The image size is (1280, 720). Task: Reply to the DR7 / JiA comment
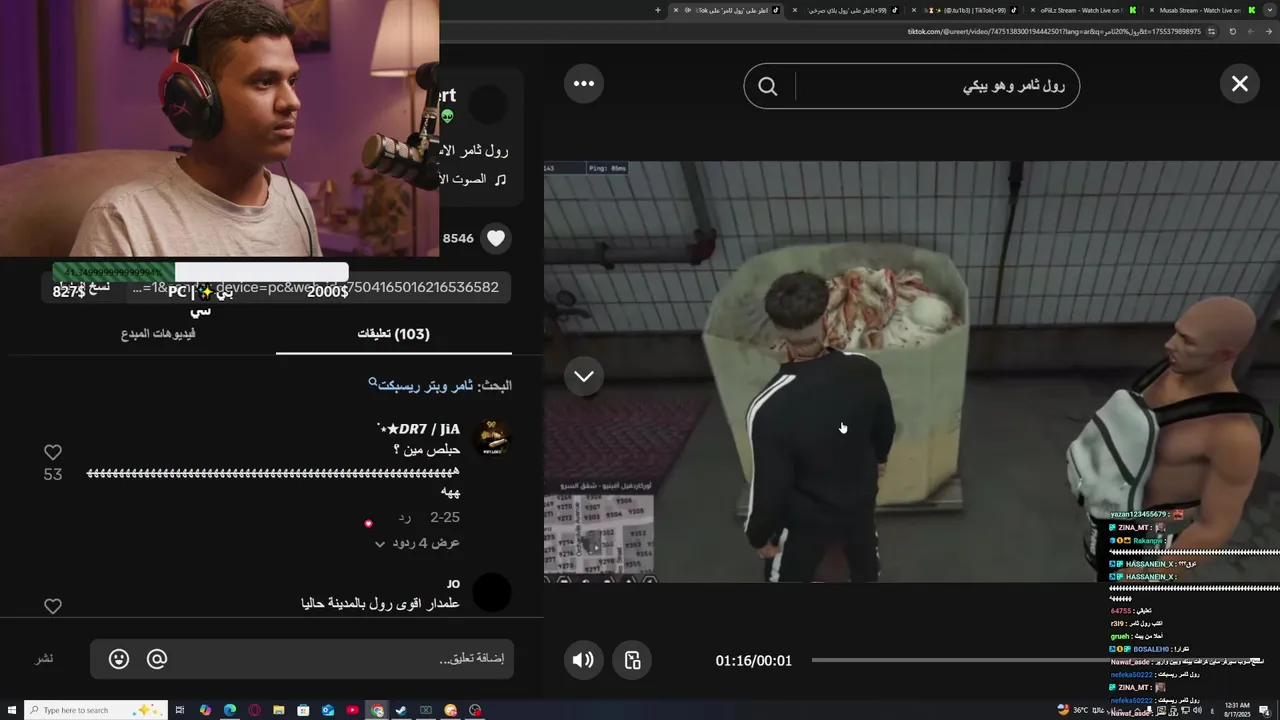pos(404,517)
